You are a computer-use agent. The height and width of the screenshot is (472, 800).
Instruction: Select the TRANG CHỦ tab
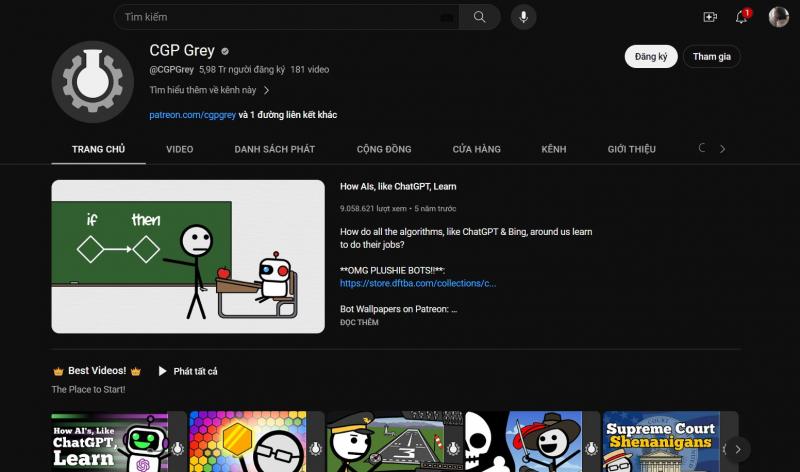pos(98,150)
